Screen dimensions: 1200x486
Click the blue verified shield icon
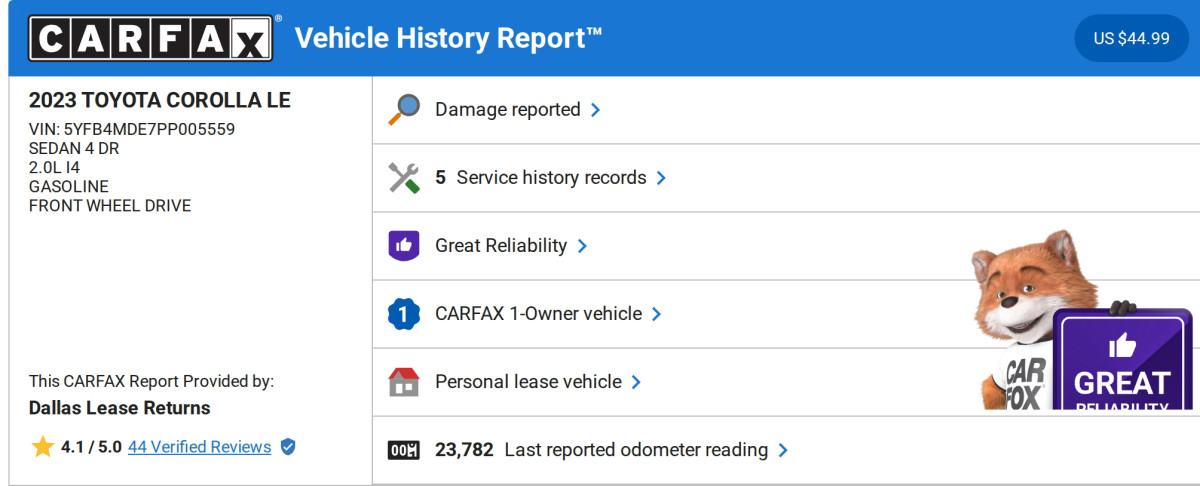point(288,447)
